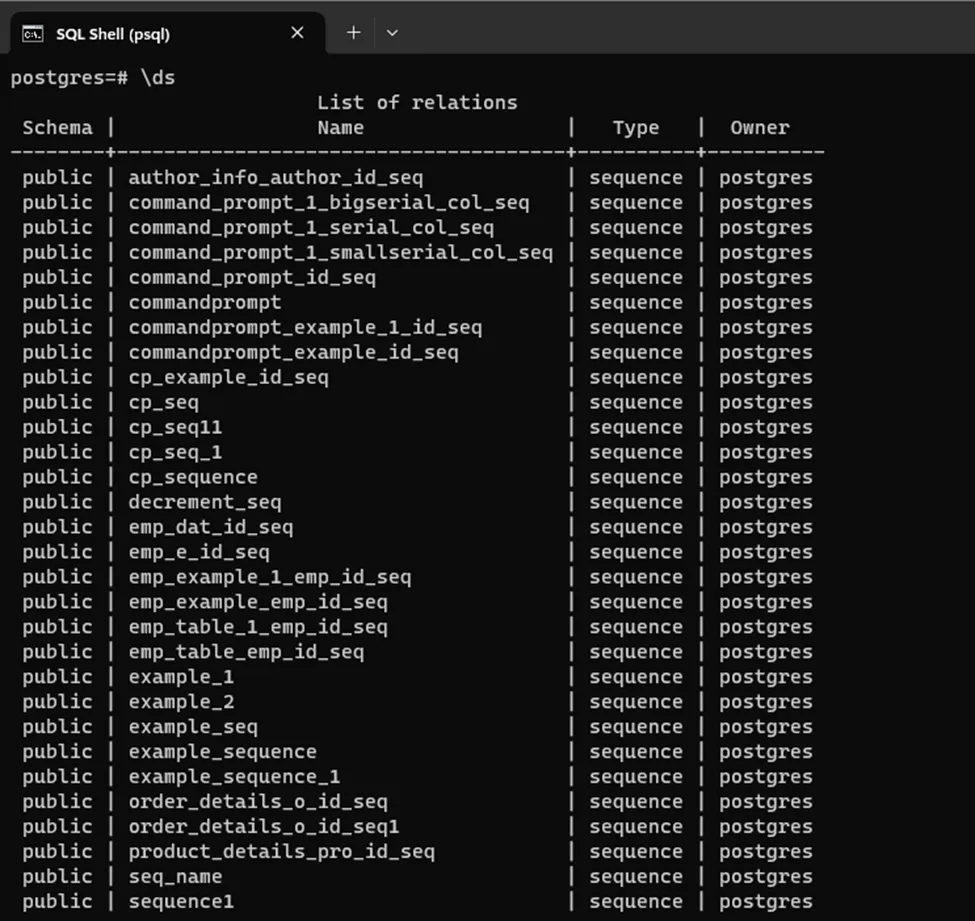The width and height of the screenshot is (975, 921).
Task: Click the Owner column header
Action: coord(759,127)
